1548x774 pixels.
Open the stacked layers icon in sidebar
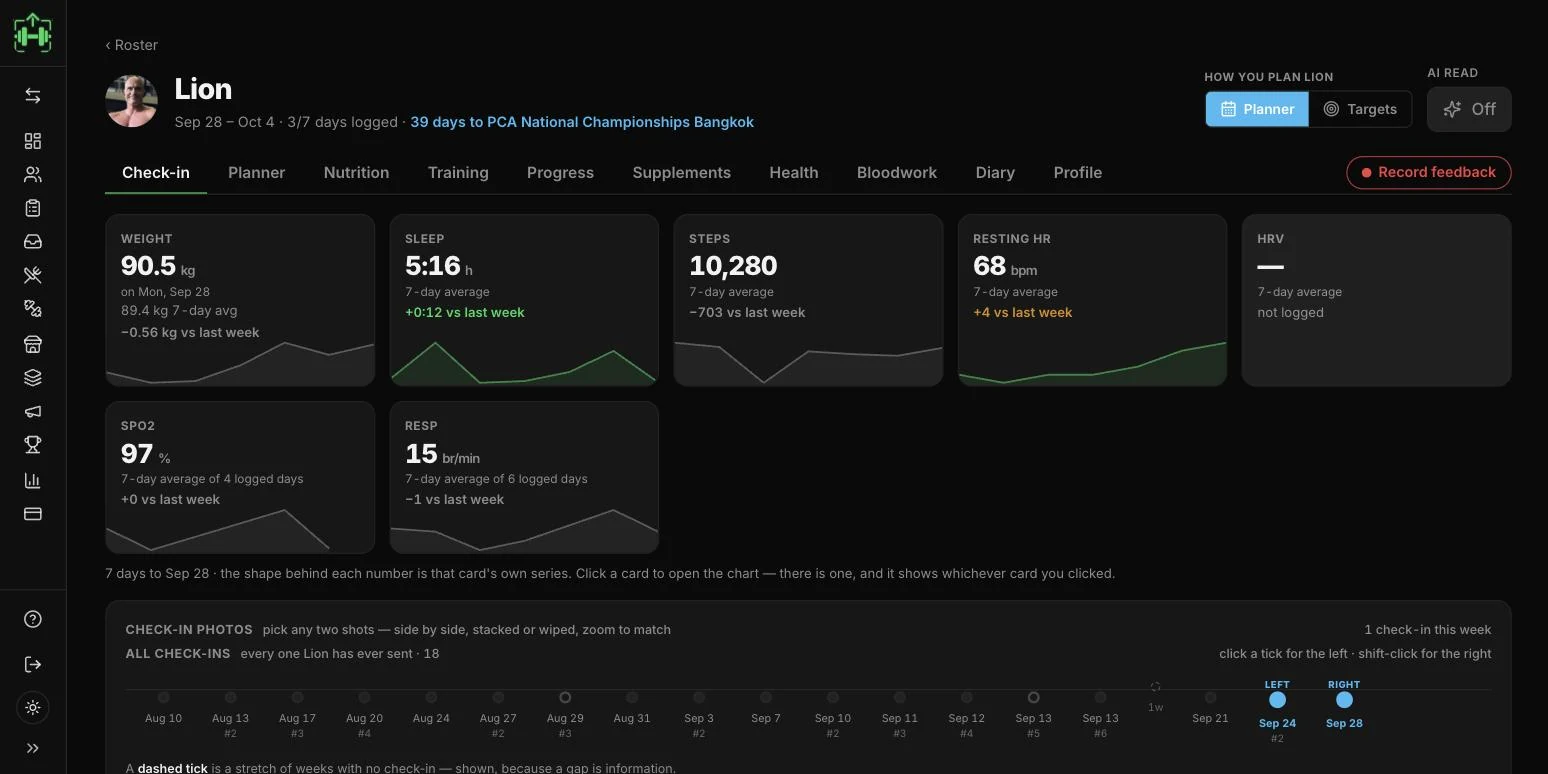pyautogui.click(x=33, y=378)
